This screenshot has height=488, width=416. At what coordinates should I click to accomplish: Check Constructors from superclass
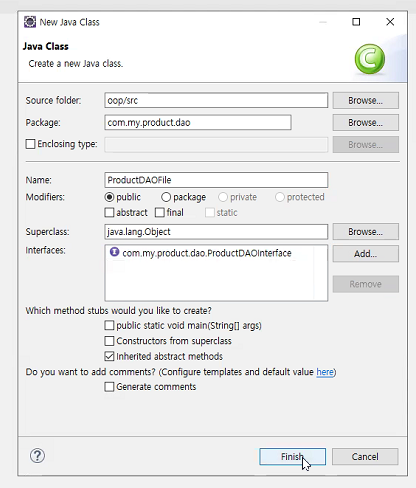pyautogui.click(x=109, y=341)
